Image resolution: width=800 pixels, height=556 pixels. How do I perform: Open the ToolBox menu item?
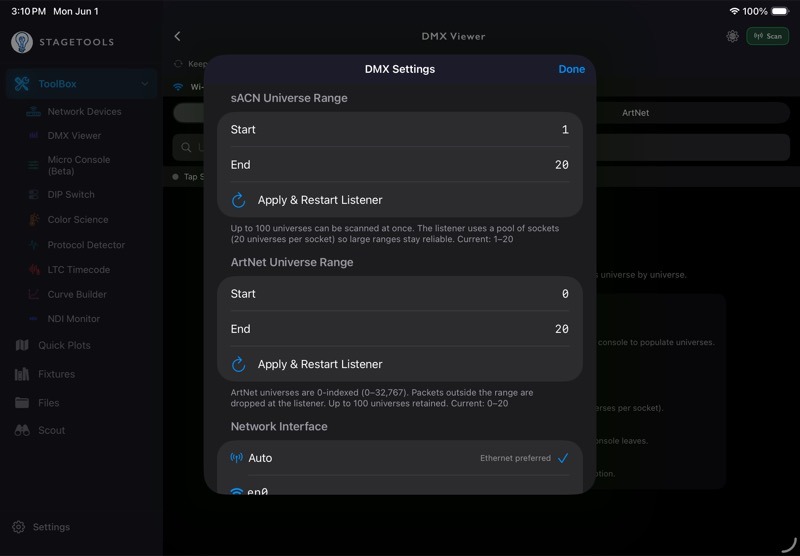[82, 84]
